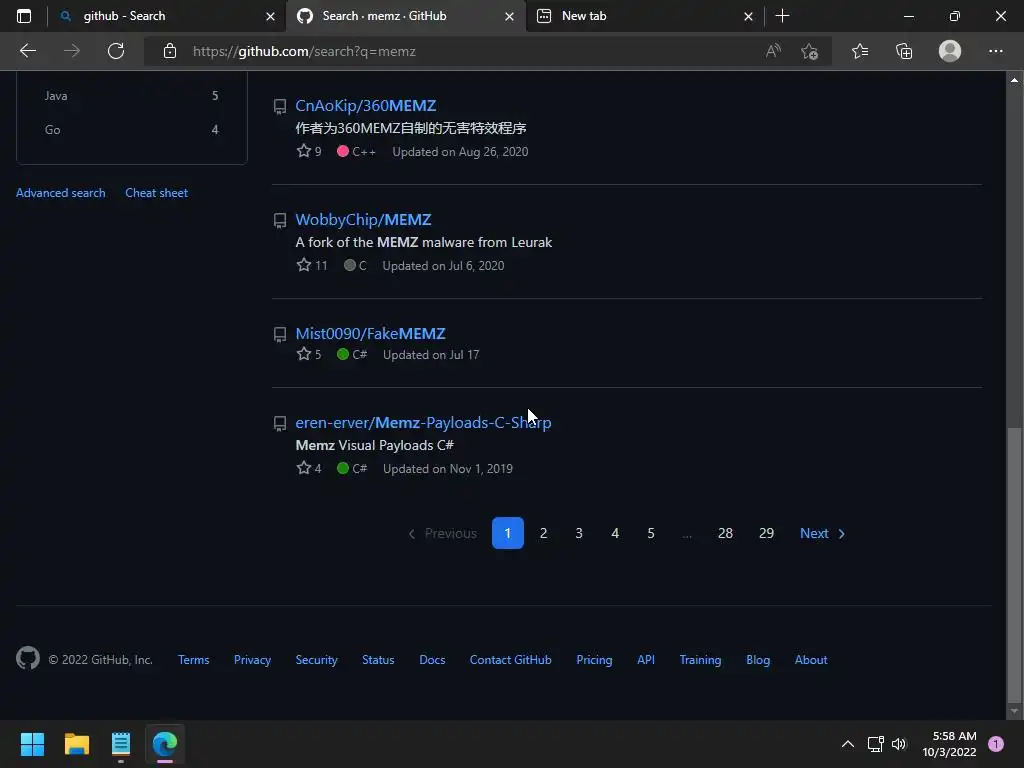Click the page vertical scrollbar thumb
This screenshot has height=768, width=1024.
1014,564
